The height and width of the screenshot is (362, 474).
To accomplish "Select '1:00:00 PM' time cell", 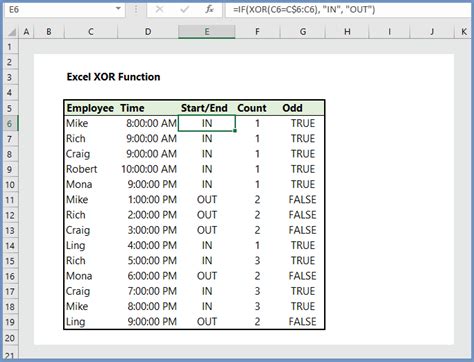I will click(148, 200).
